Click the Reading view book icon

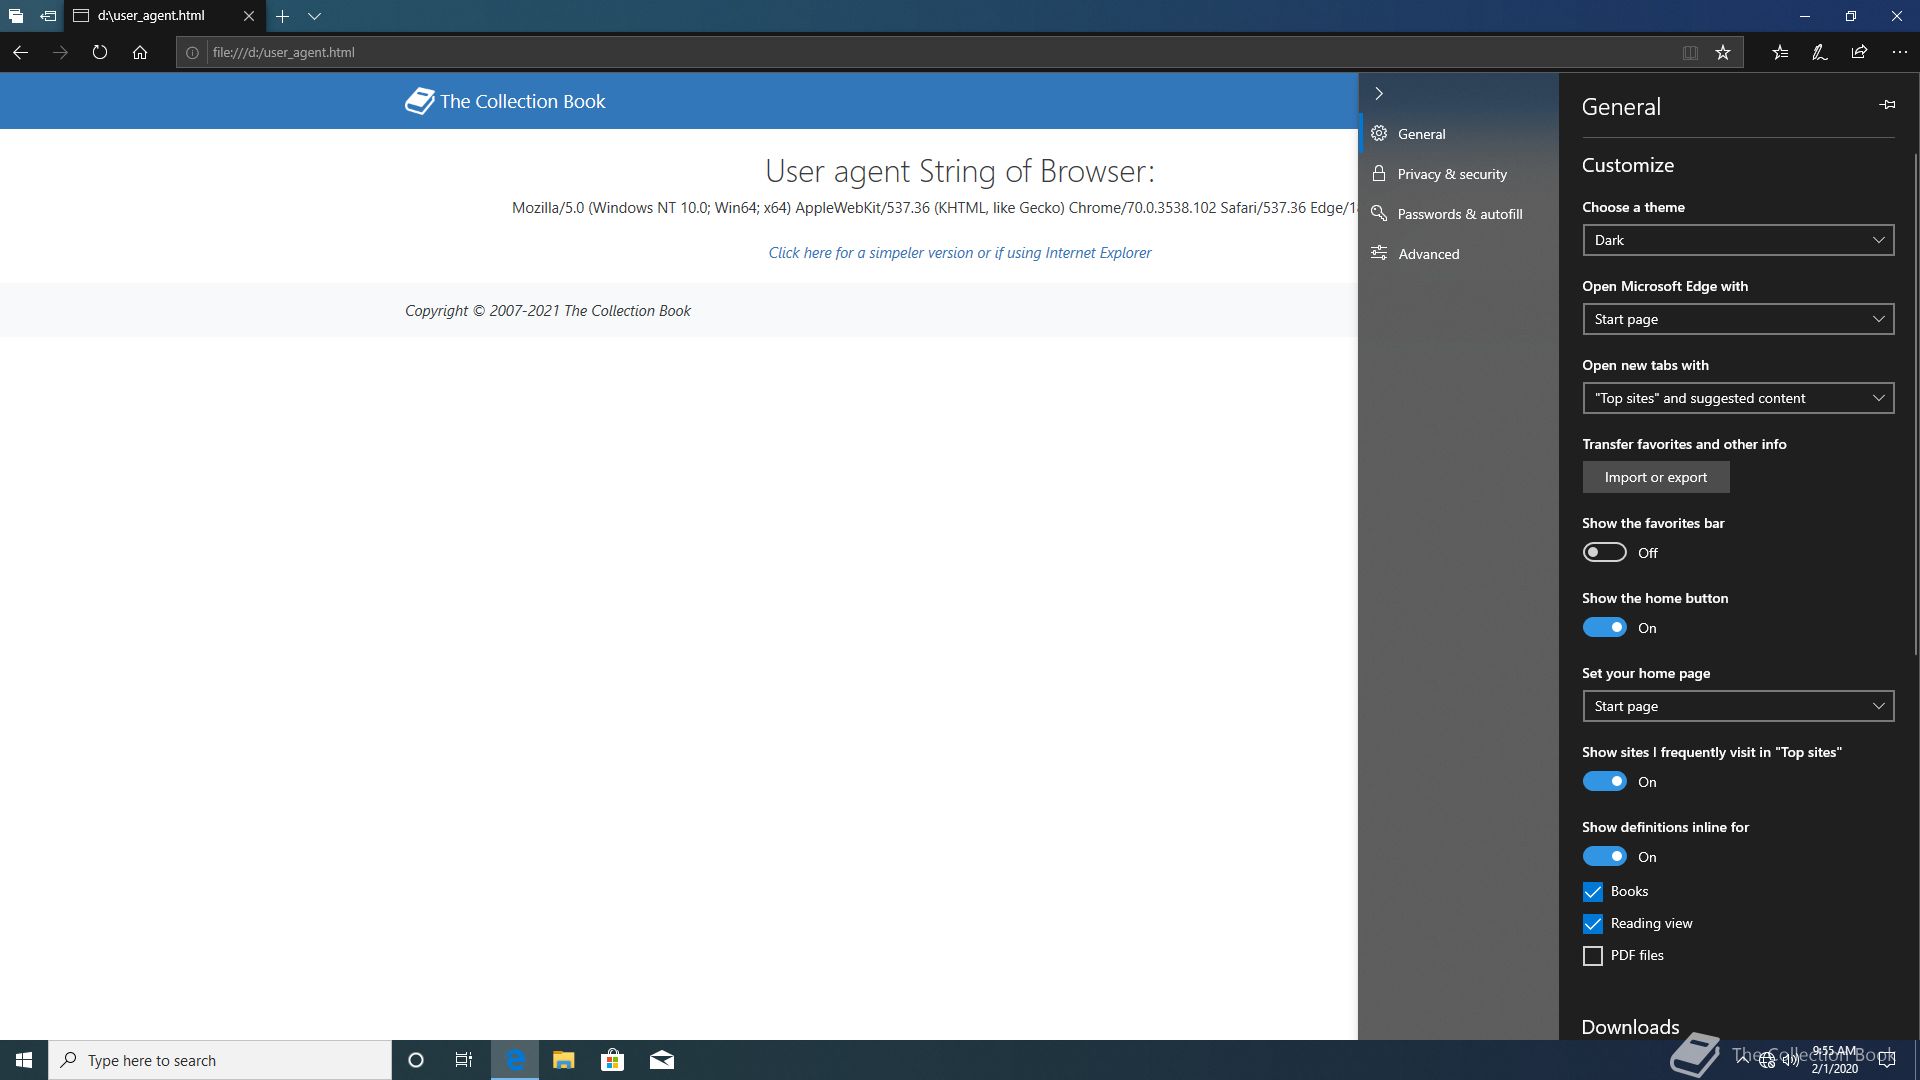pos(1690,52)
